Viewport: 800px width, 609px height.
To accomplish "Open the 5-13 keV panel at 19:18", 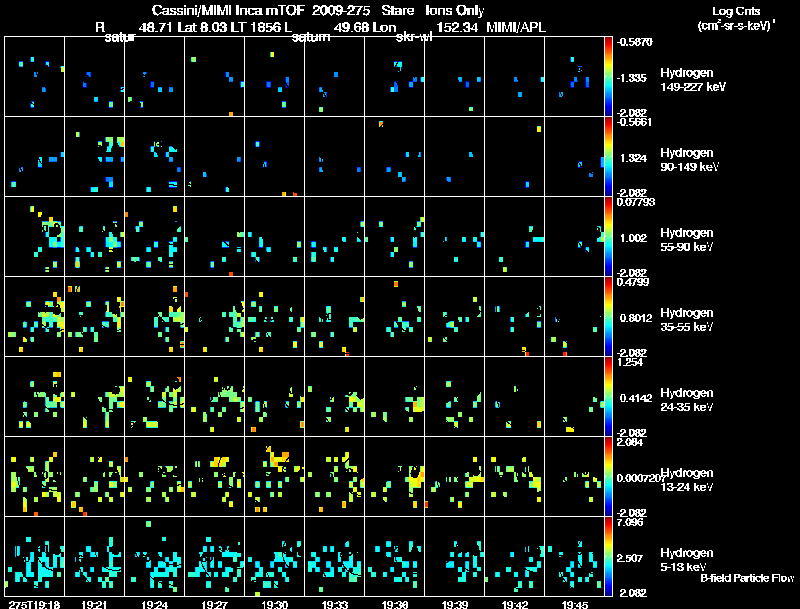I will click(x=35, y=556).
